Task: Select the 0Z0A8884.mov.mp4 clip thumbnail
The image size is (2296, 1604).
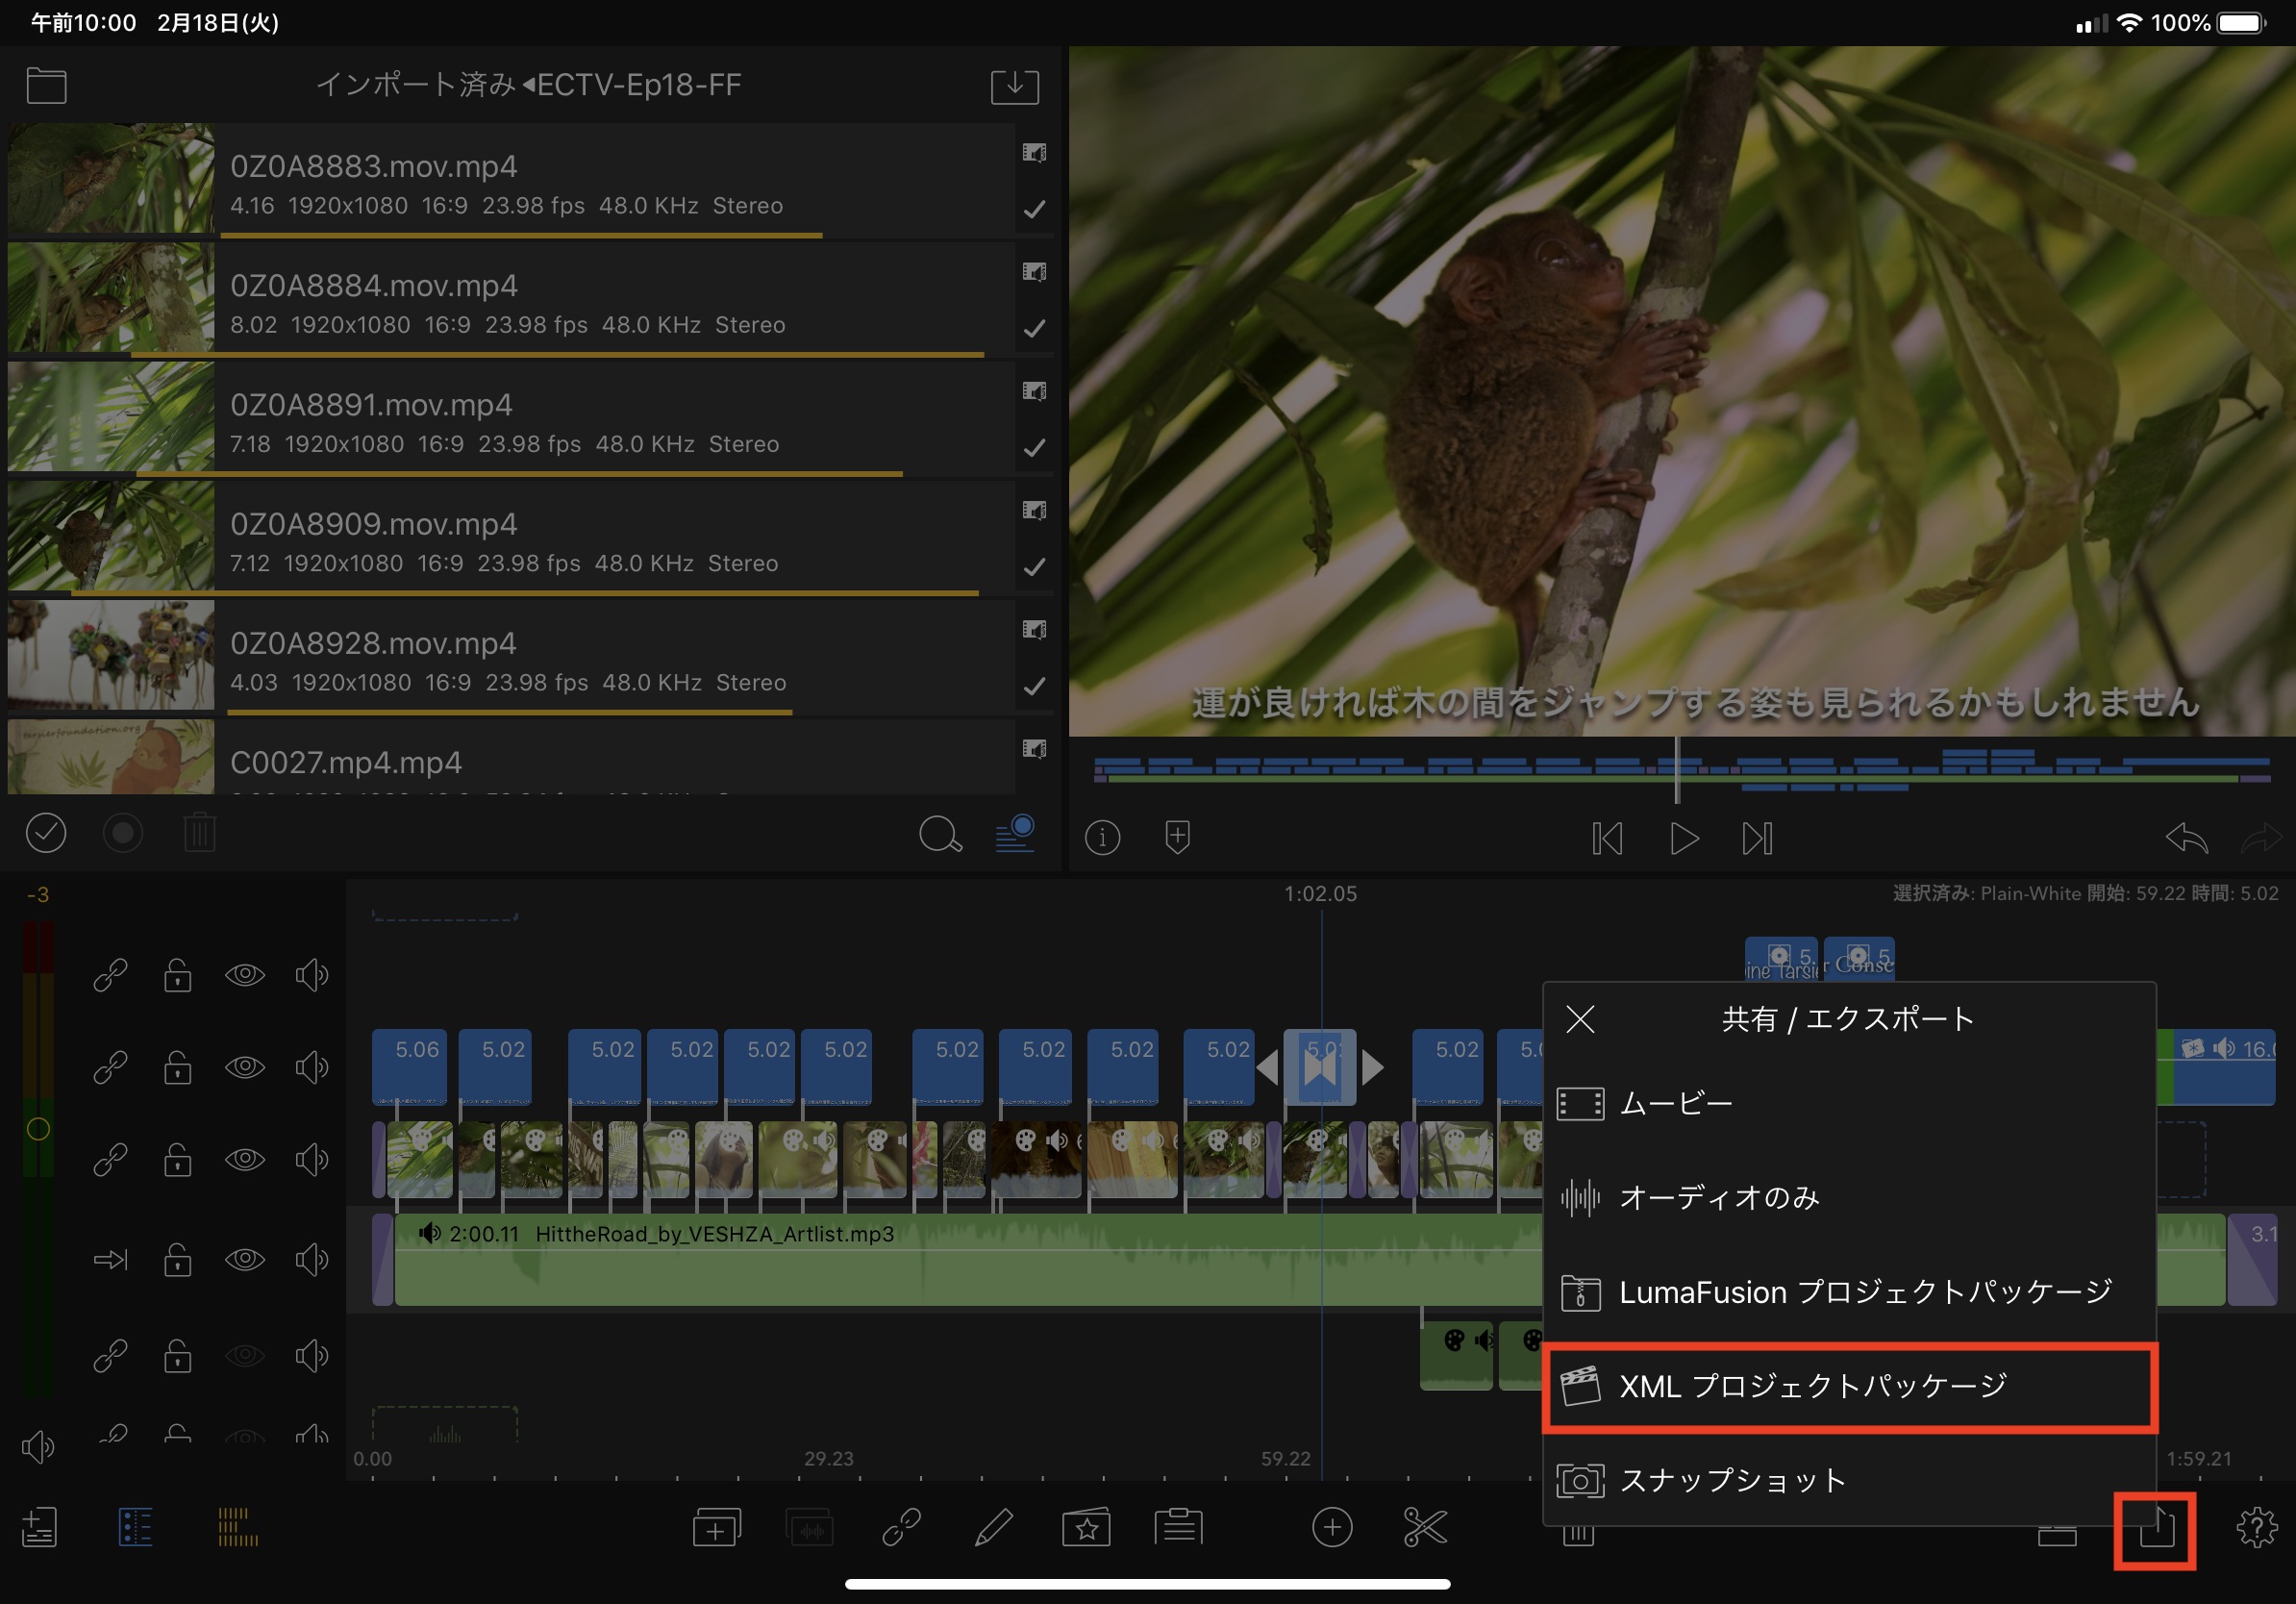Action: [111, 298]
